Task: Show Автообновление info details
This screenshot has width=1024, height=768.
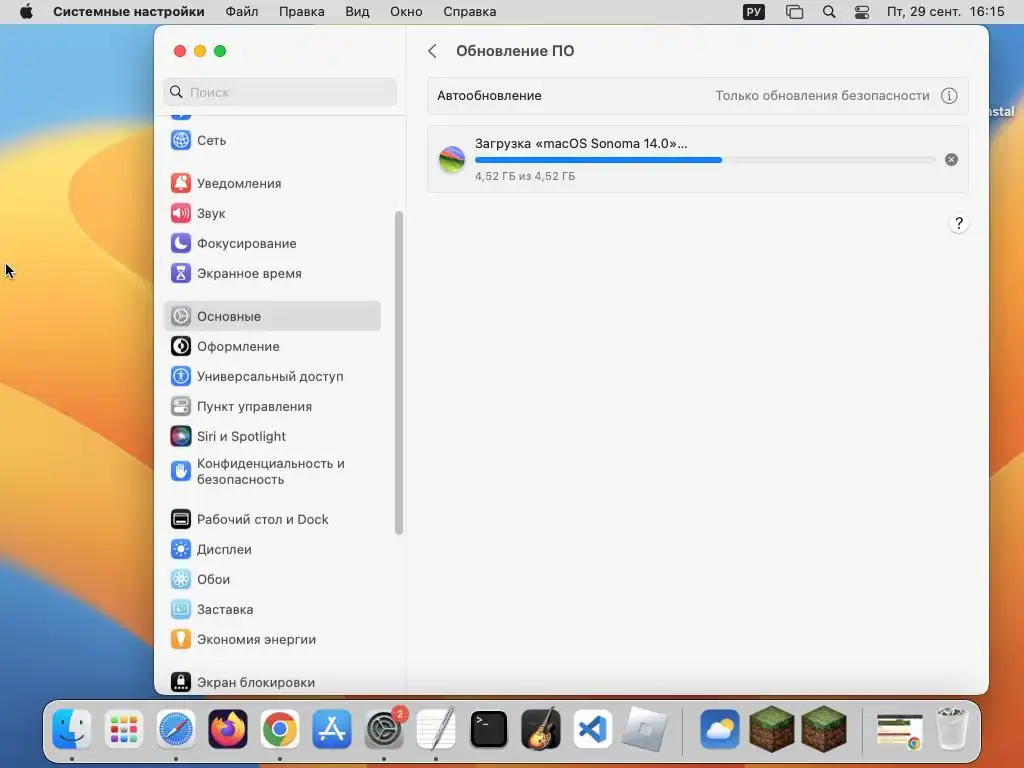Action: tap(949, 96)
